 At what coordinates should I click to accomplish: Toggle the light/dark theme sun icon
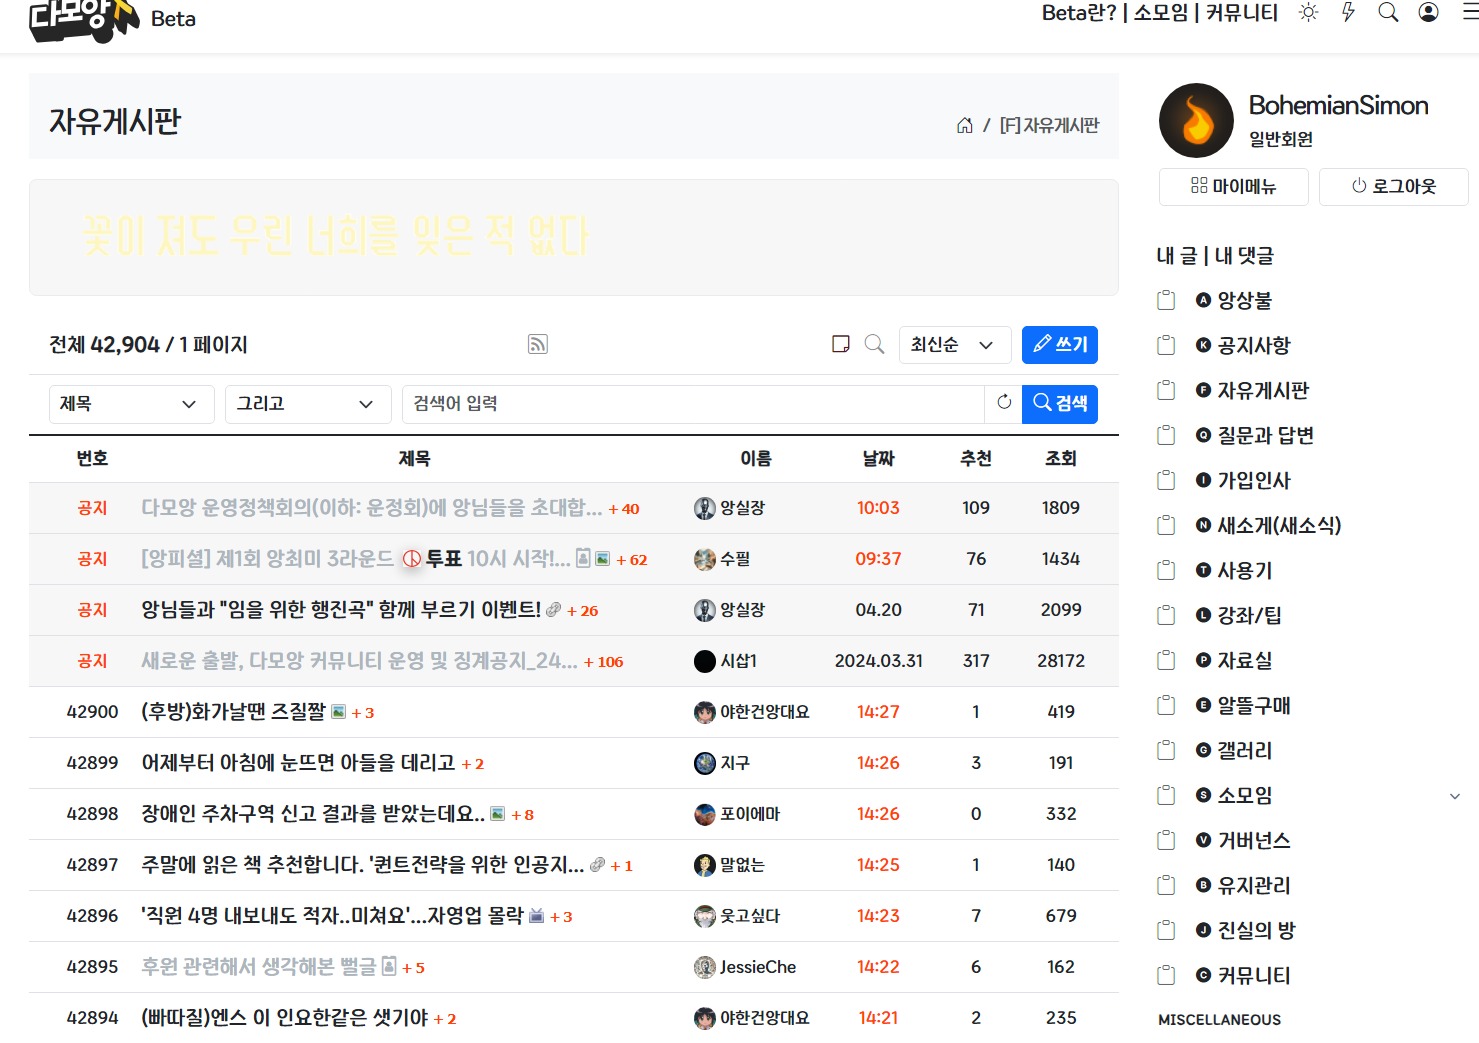1308,13
